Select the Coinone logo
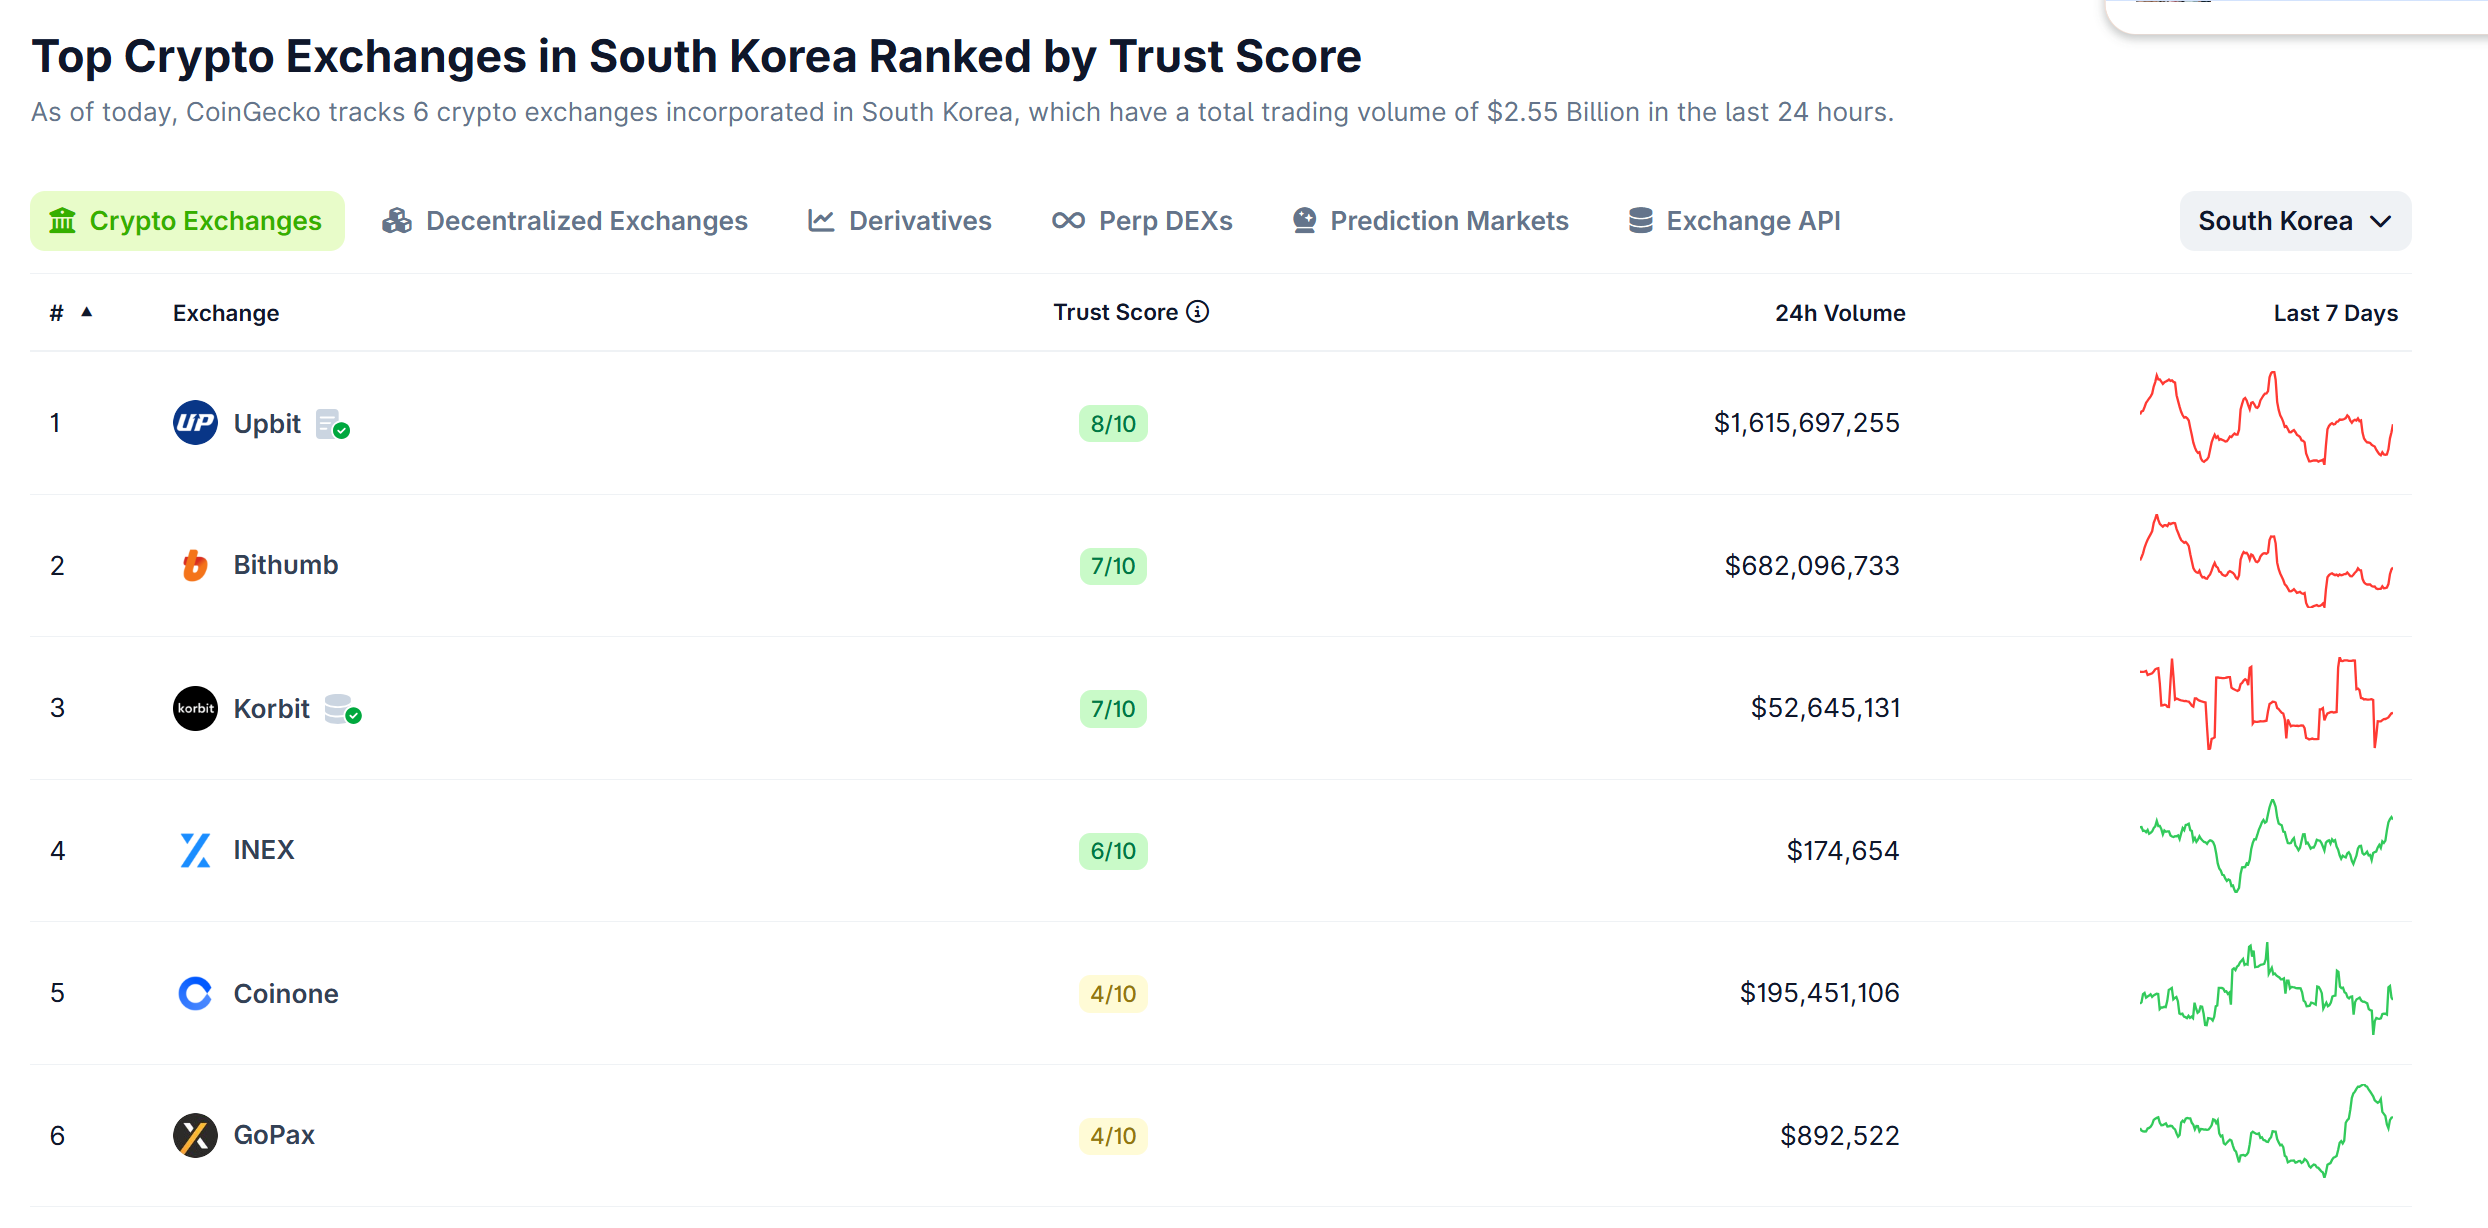The height and width of the screenshot is (1228, 2488). click(196, 993)
